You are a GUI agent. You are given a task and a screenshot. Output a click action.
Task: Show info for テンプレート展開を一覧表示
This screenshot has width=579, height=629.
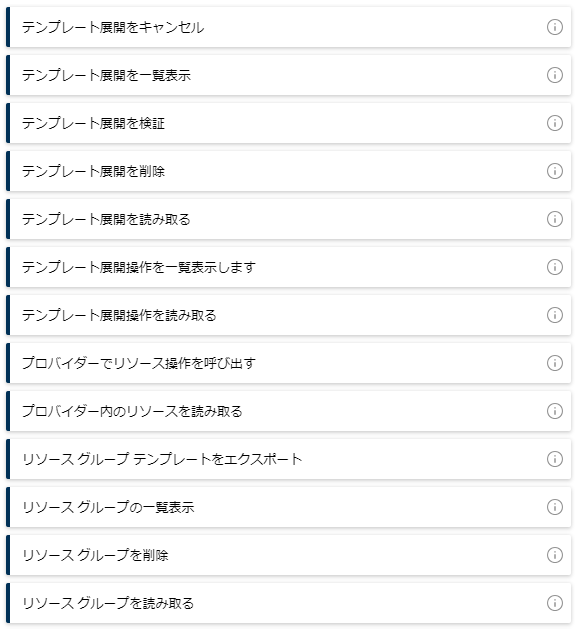tap(555, 75)
